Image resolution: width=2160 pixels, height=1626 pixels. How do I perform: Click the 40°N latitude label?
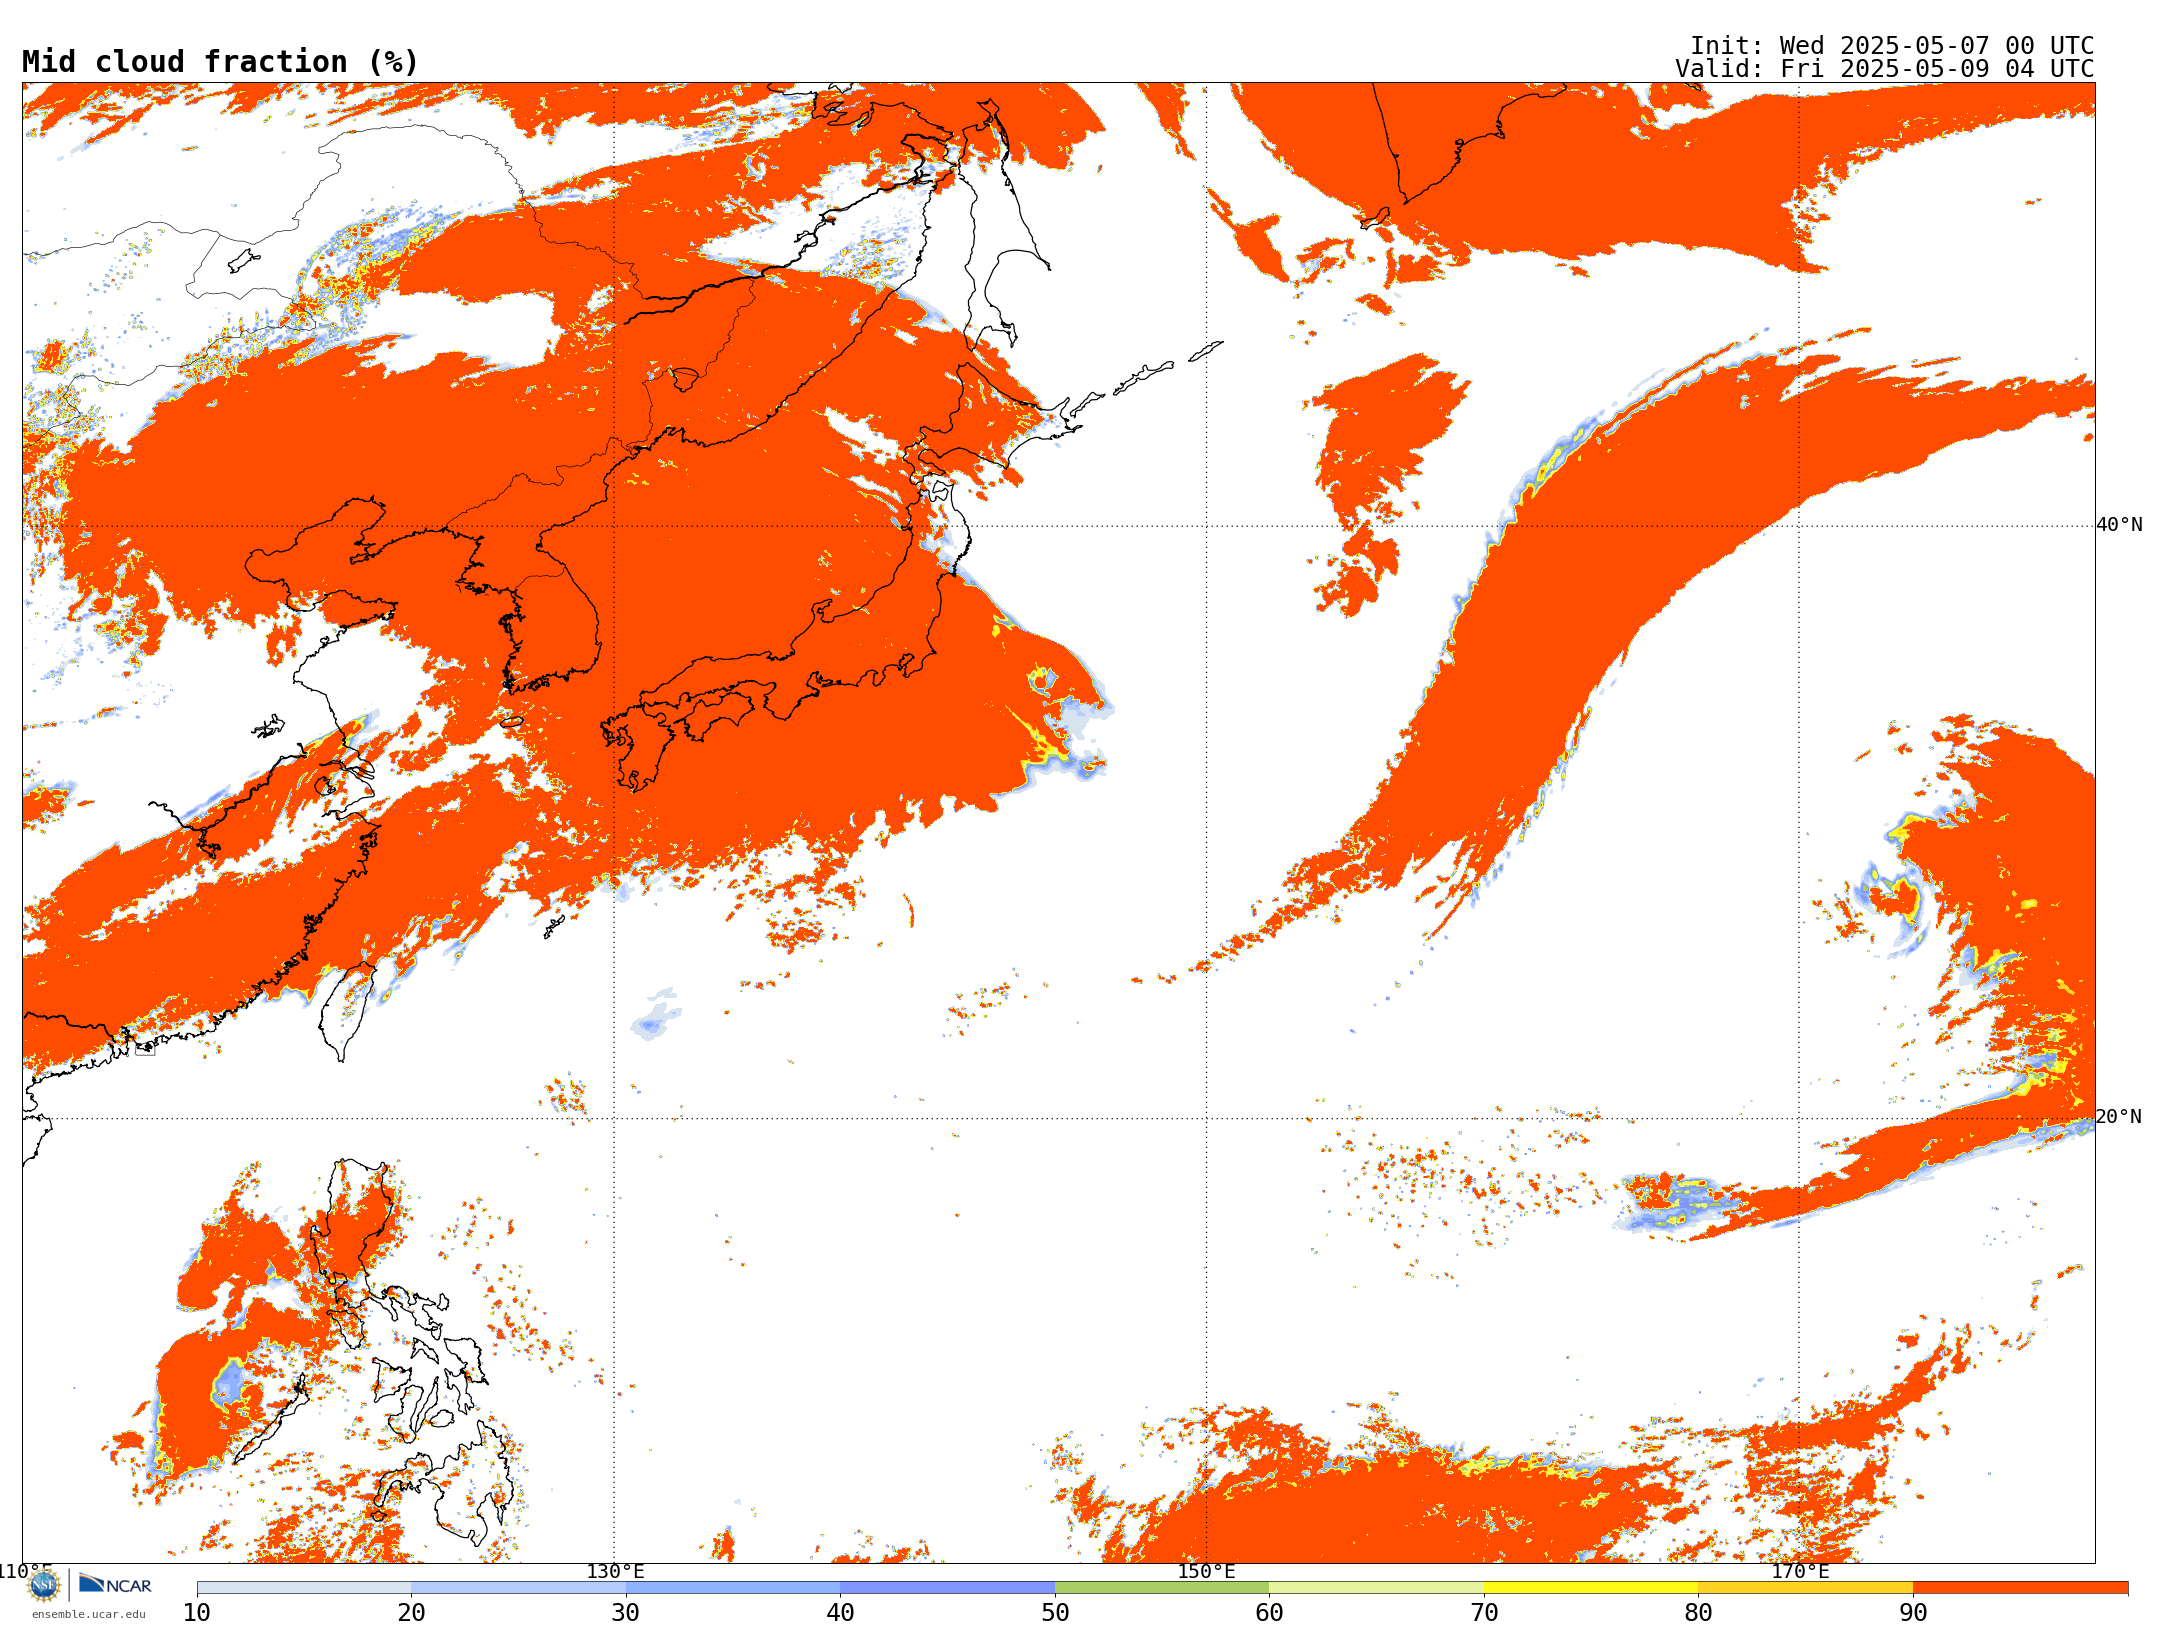(2119, 525)
